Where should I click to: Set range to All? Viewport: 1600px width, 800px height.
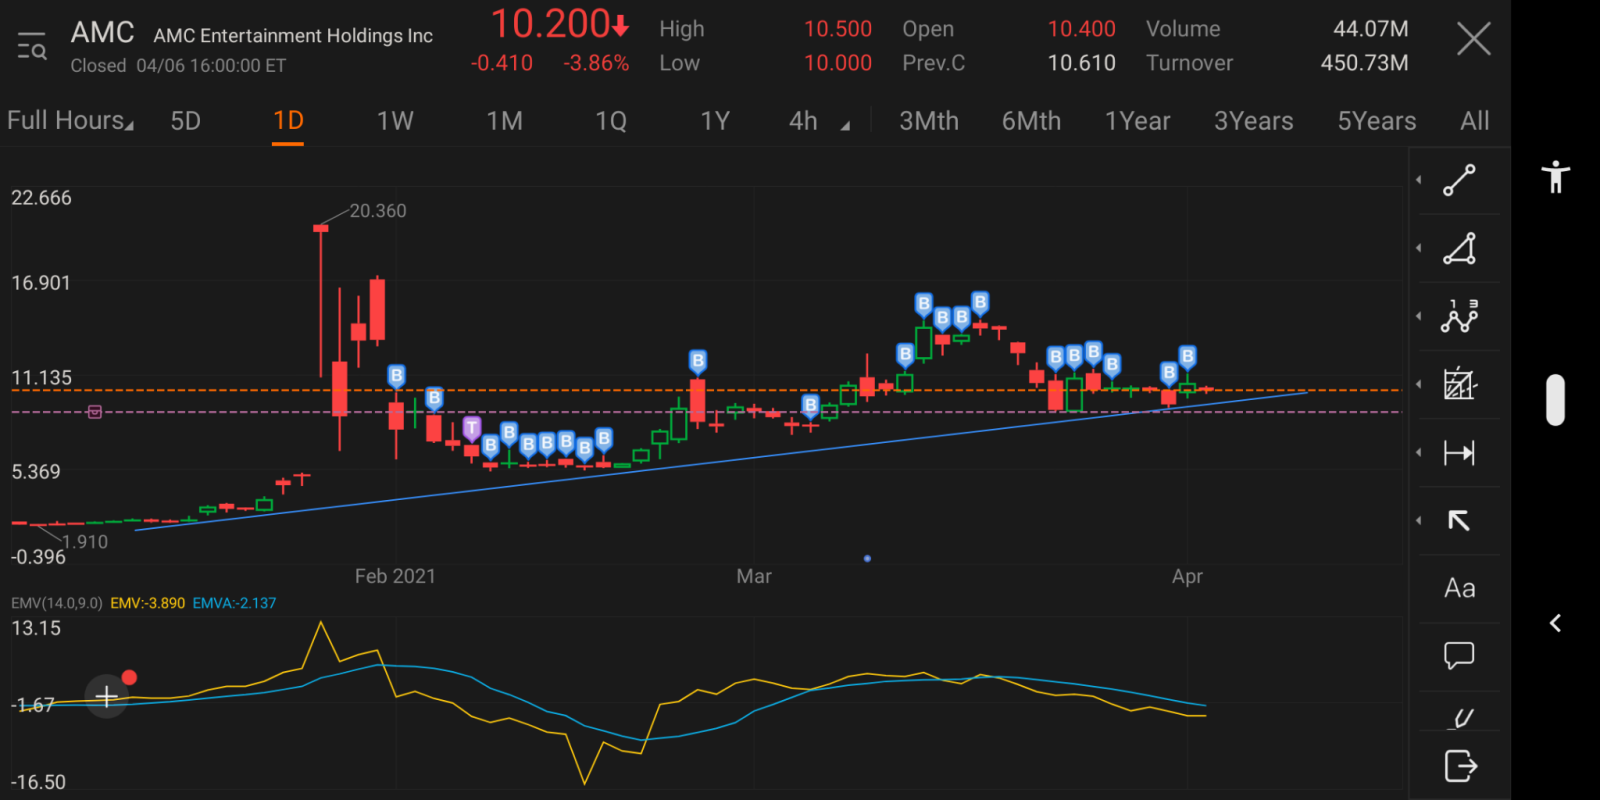click(1475, 121)
